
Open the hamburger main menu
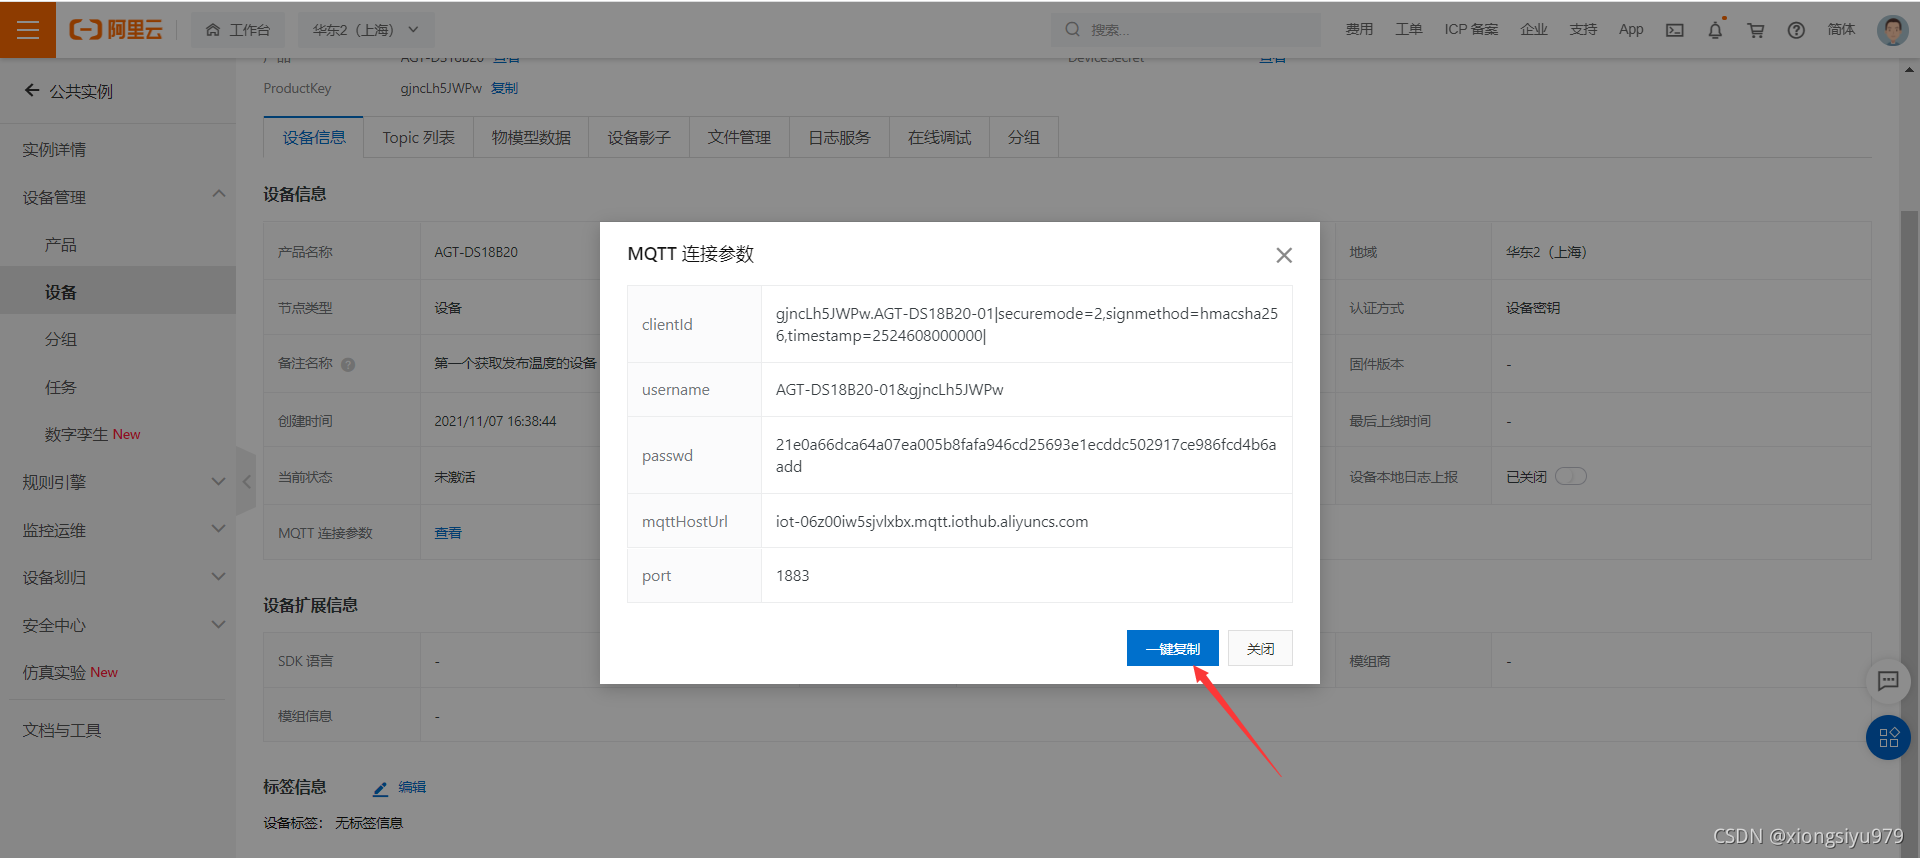(x=28, y=29)
